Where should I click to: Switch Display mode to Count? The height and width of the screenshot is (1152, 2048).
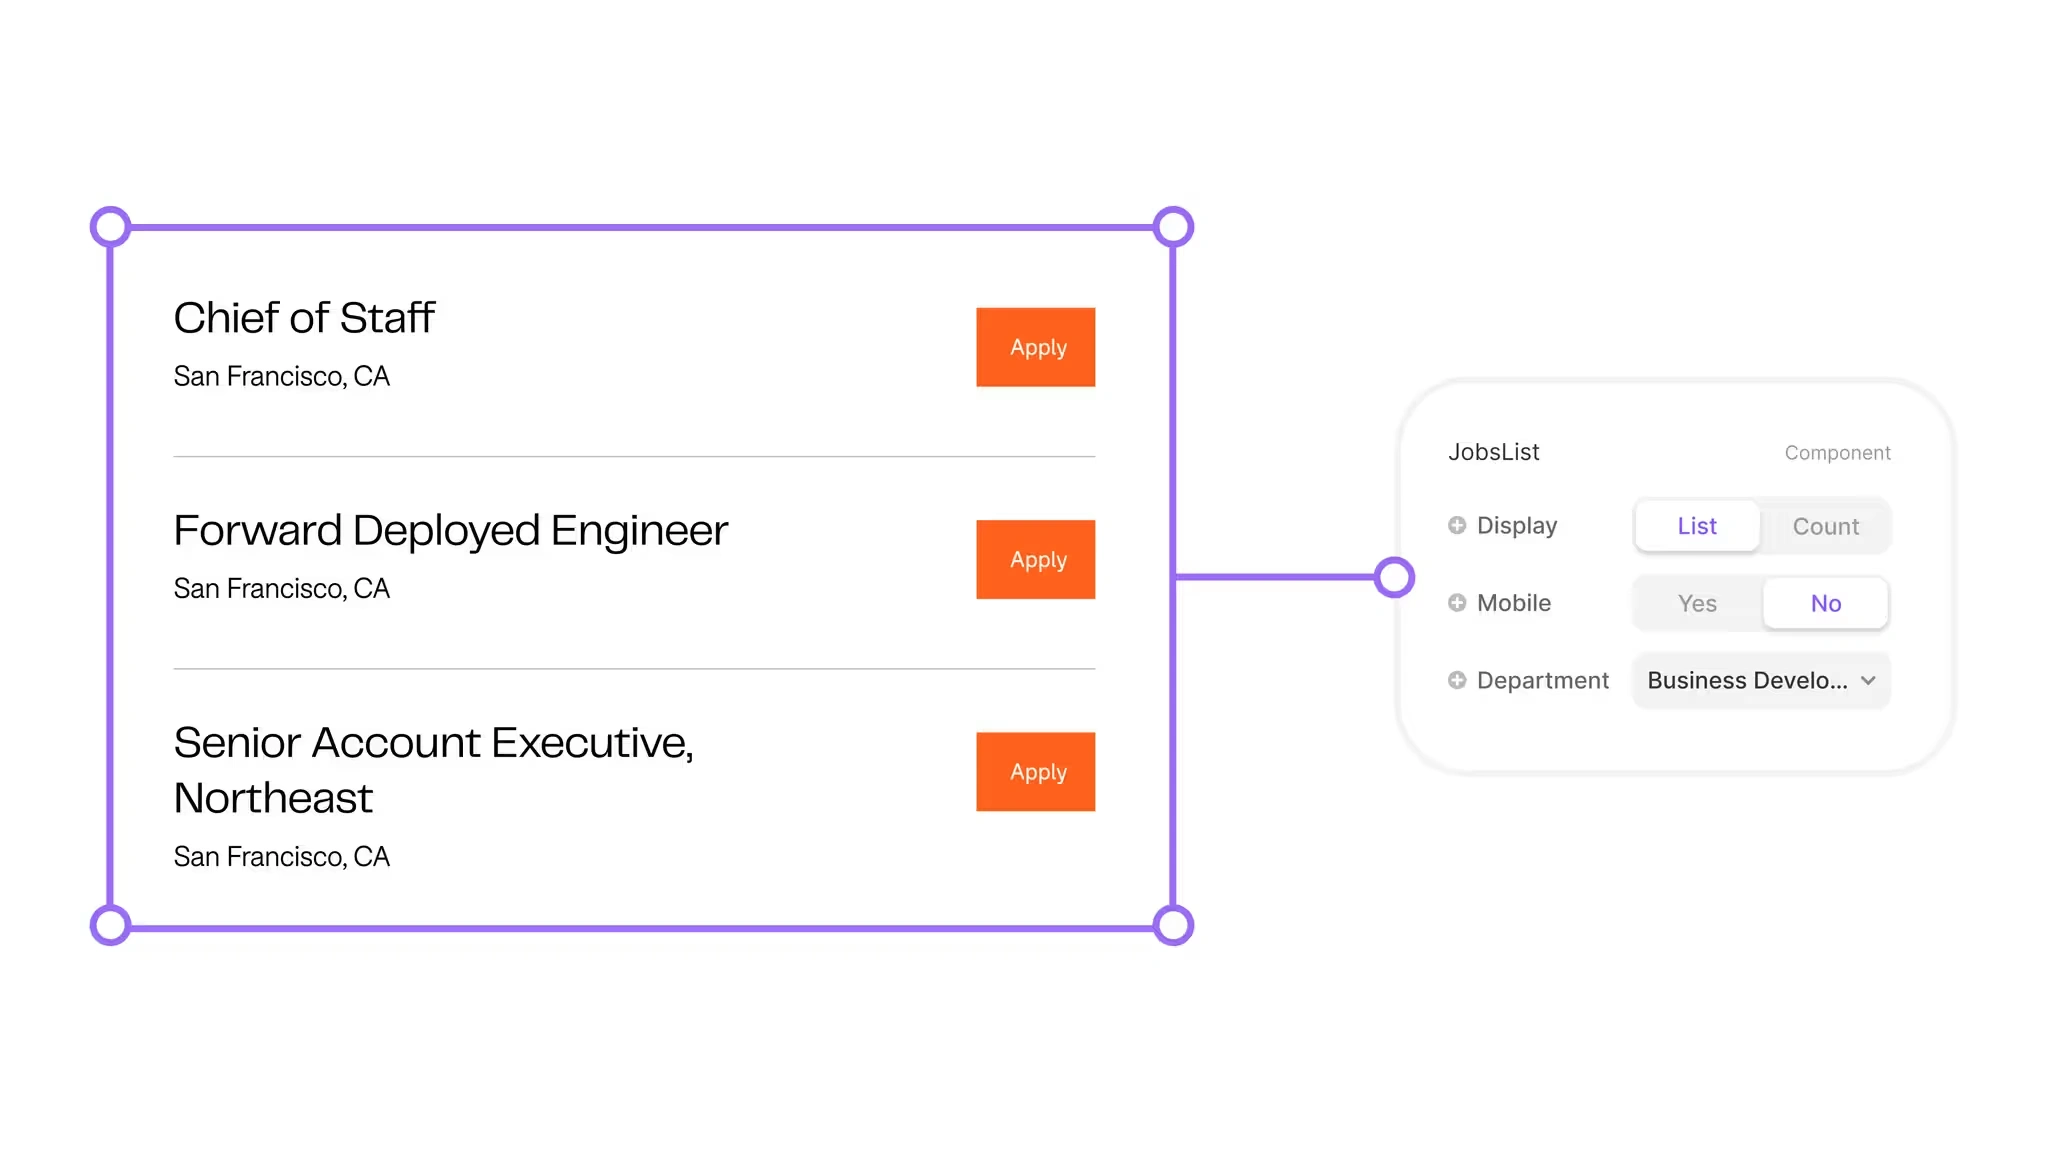pyautogui.click(x=1824, y=525)
